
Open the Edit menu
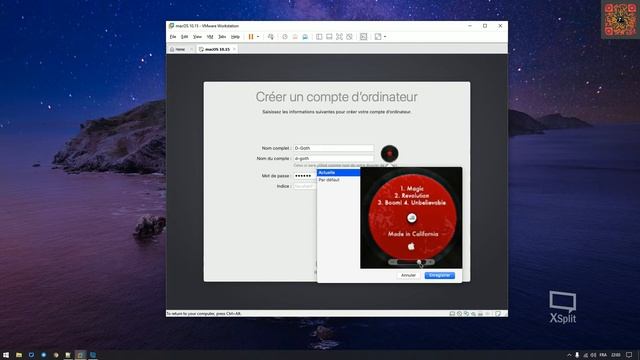(184, 37)
